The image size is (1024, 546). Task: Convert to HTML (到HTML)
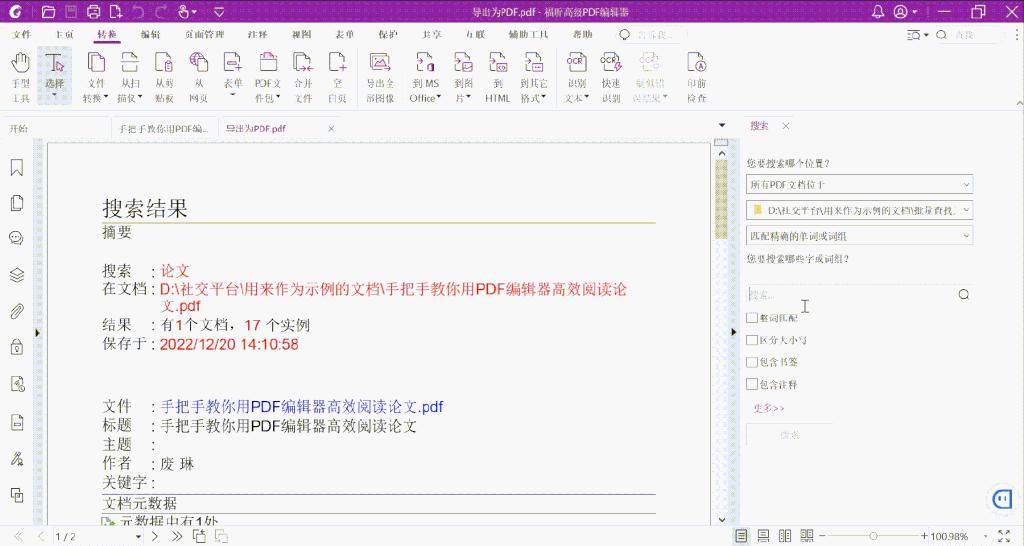498,77
